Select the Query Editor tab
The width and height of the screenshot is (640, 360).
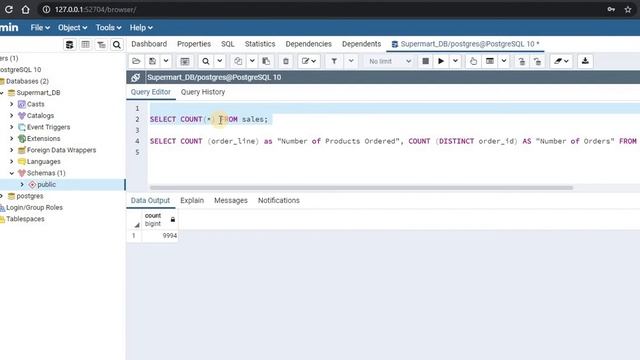click(x=151, y=92)
